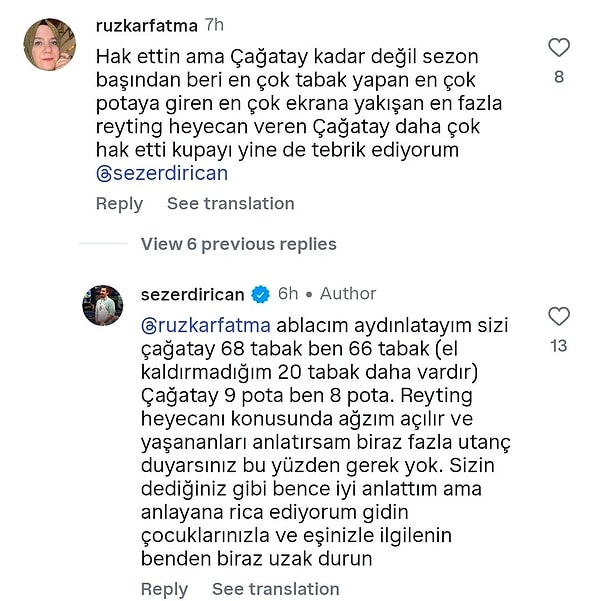Click the Threads icon before @sezerdirican mention
This screenshot has width=600, height=601.
pyautogui.click(x=103, y=173)
